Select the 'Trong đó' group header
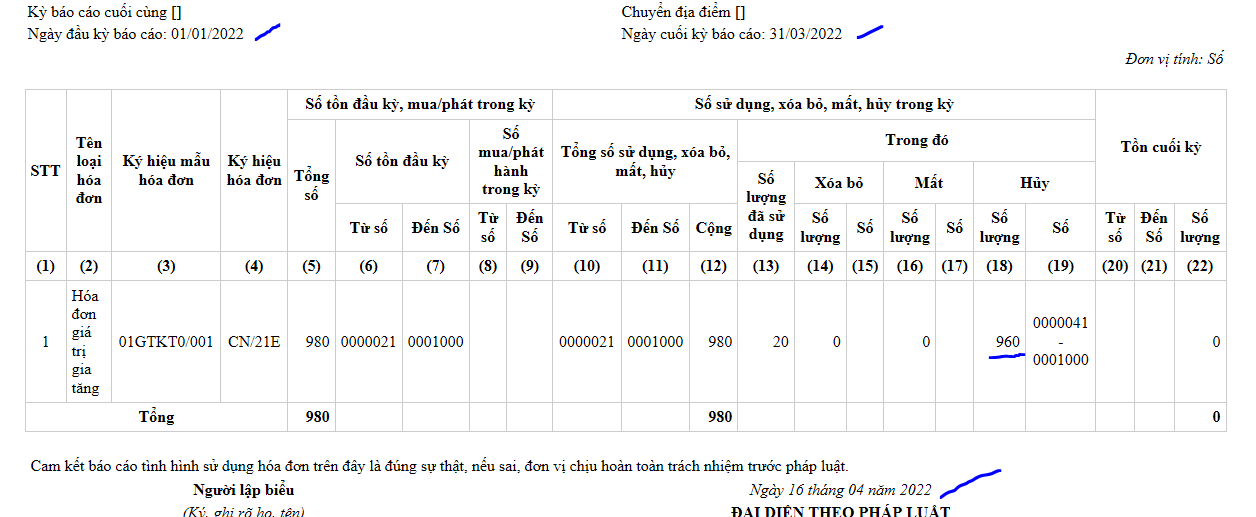The height and width of the screenshot is (517, 1256). 916,141
